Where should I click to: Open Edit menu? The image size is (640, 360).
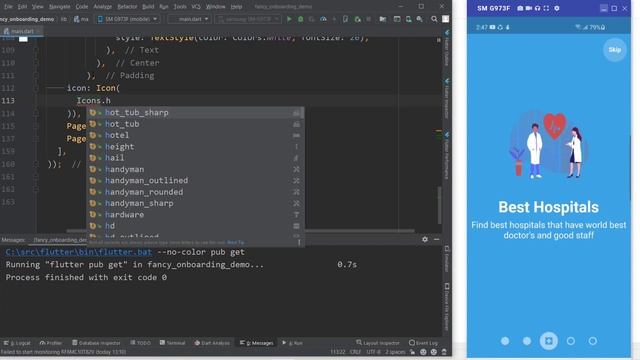click(22, 7)
